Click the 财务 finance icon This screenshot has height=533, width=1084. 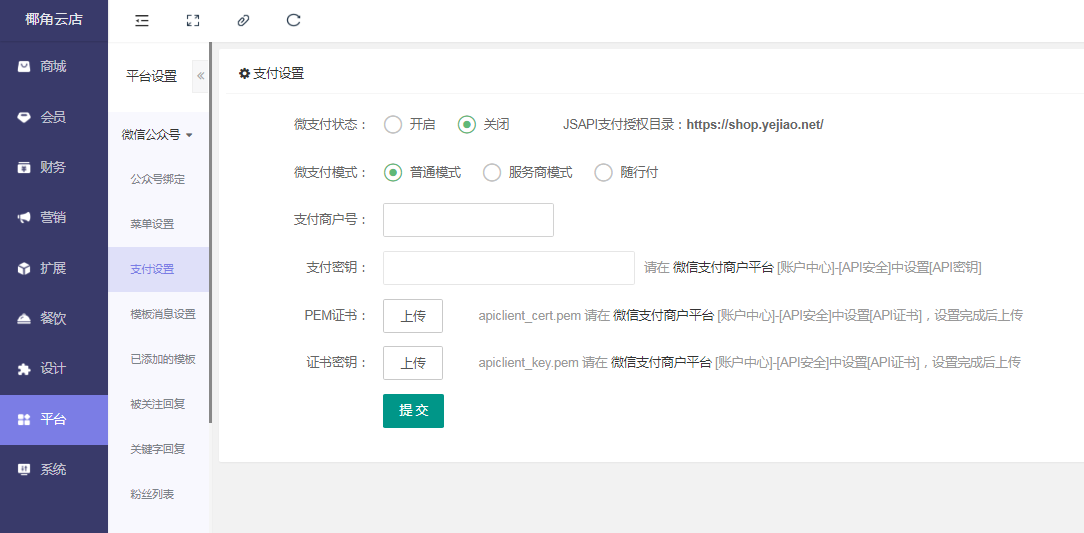24,167
